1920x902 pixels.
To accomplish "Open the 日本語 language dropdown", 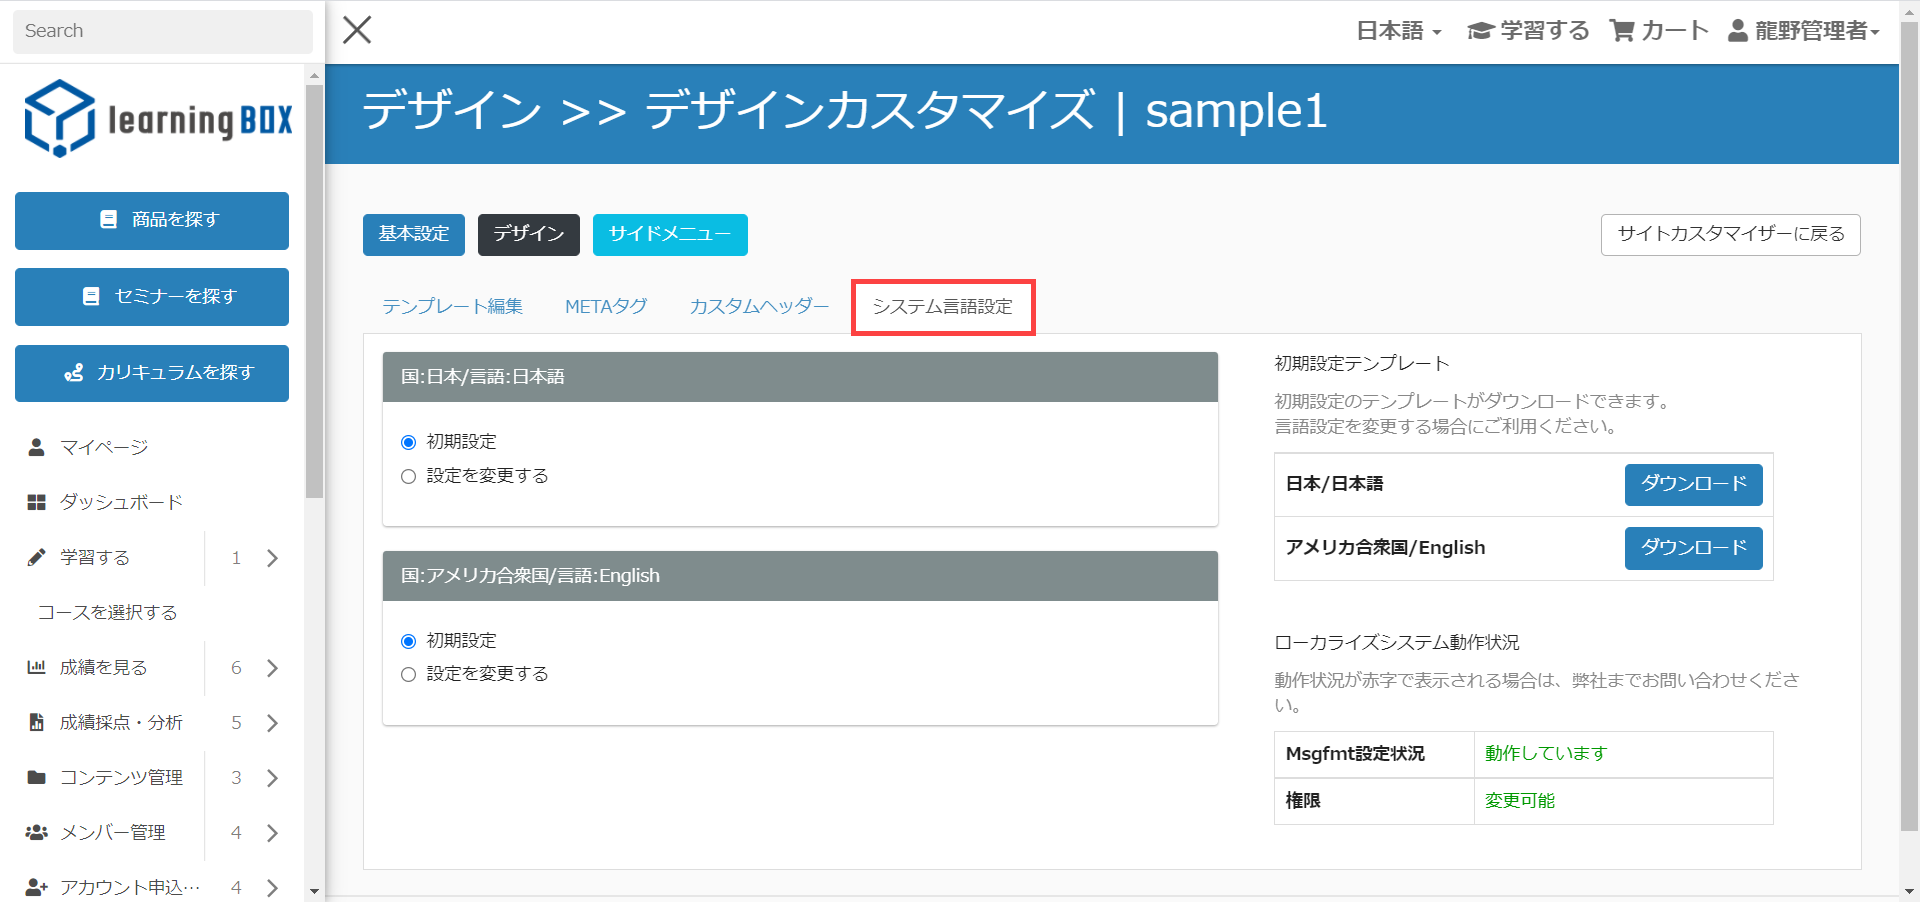I will 1398,31.
